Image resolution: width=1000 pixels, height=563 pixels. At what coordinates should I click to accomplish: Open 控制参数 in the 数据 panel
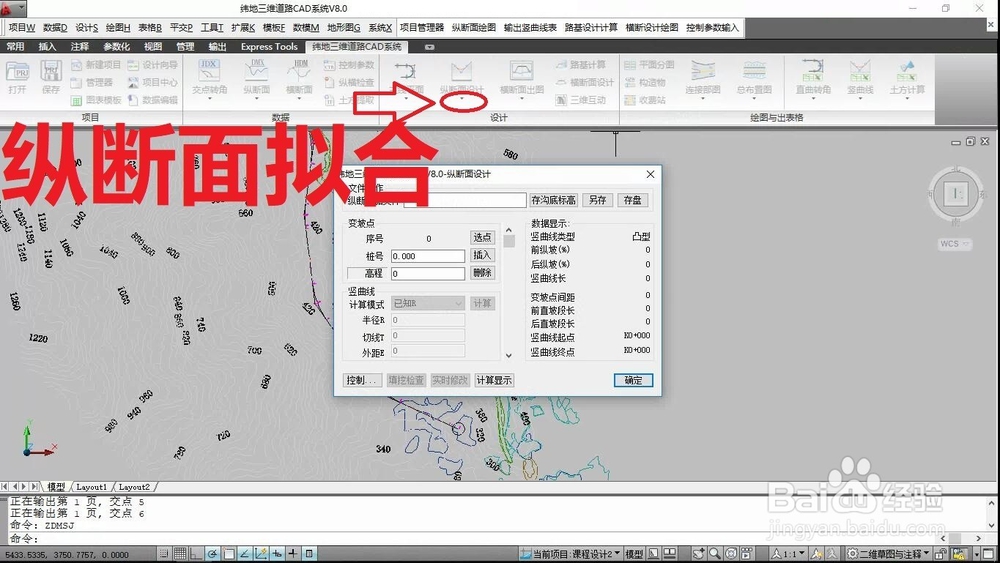(x=349, y=65)
